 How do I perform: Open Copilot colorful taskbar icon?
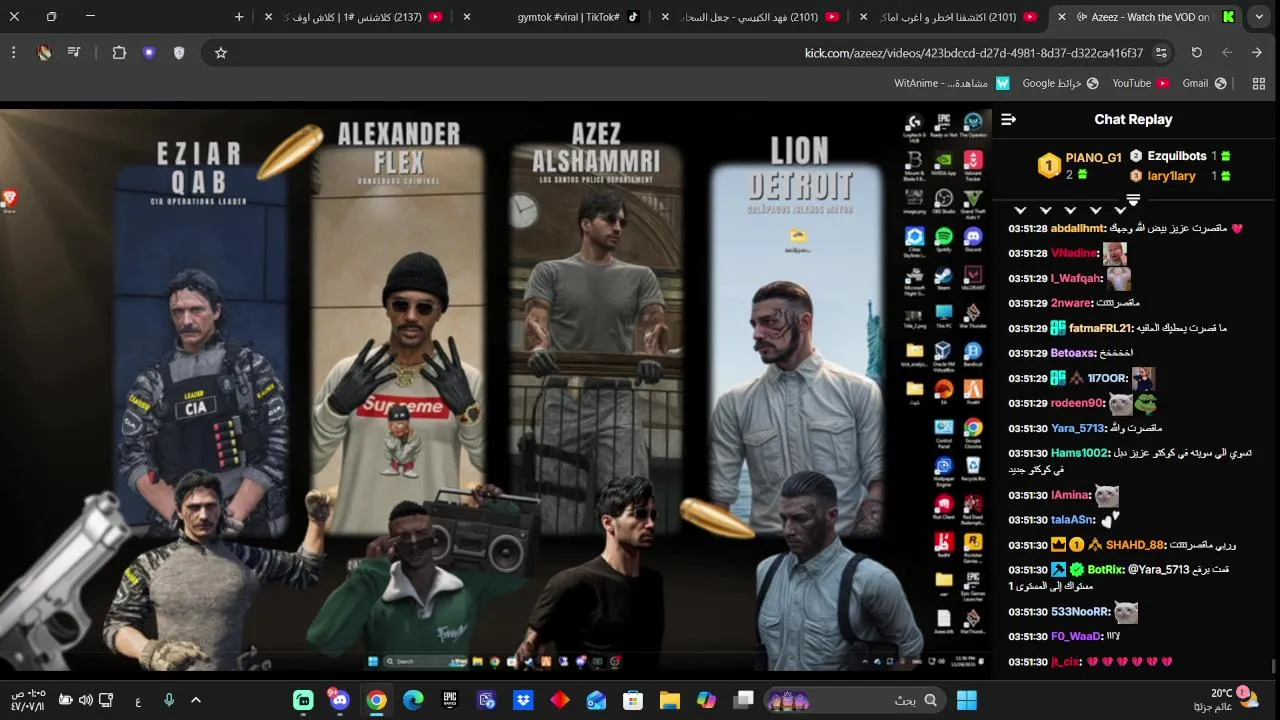point(707,700)
